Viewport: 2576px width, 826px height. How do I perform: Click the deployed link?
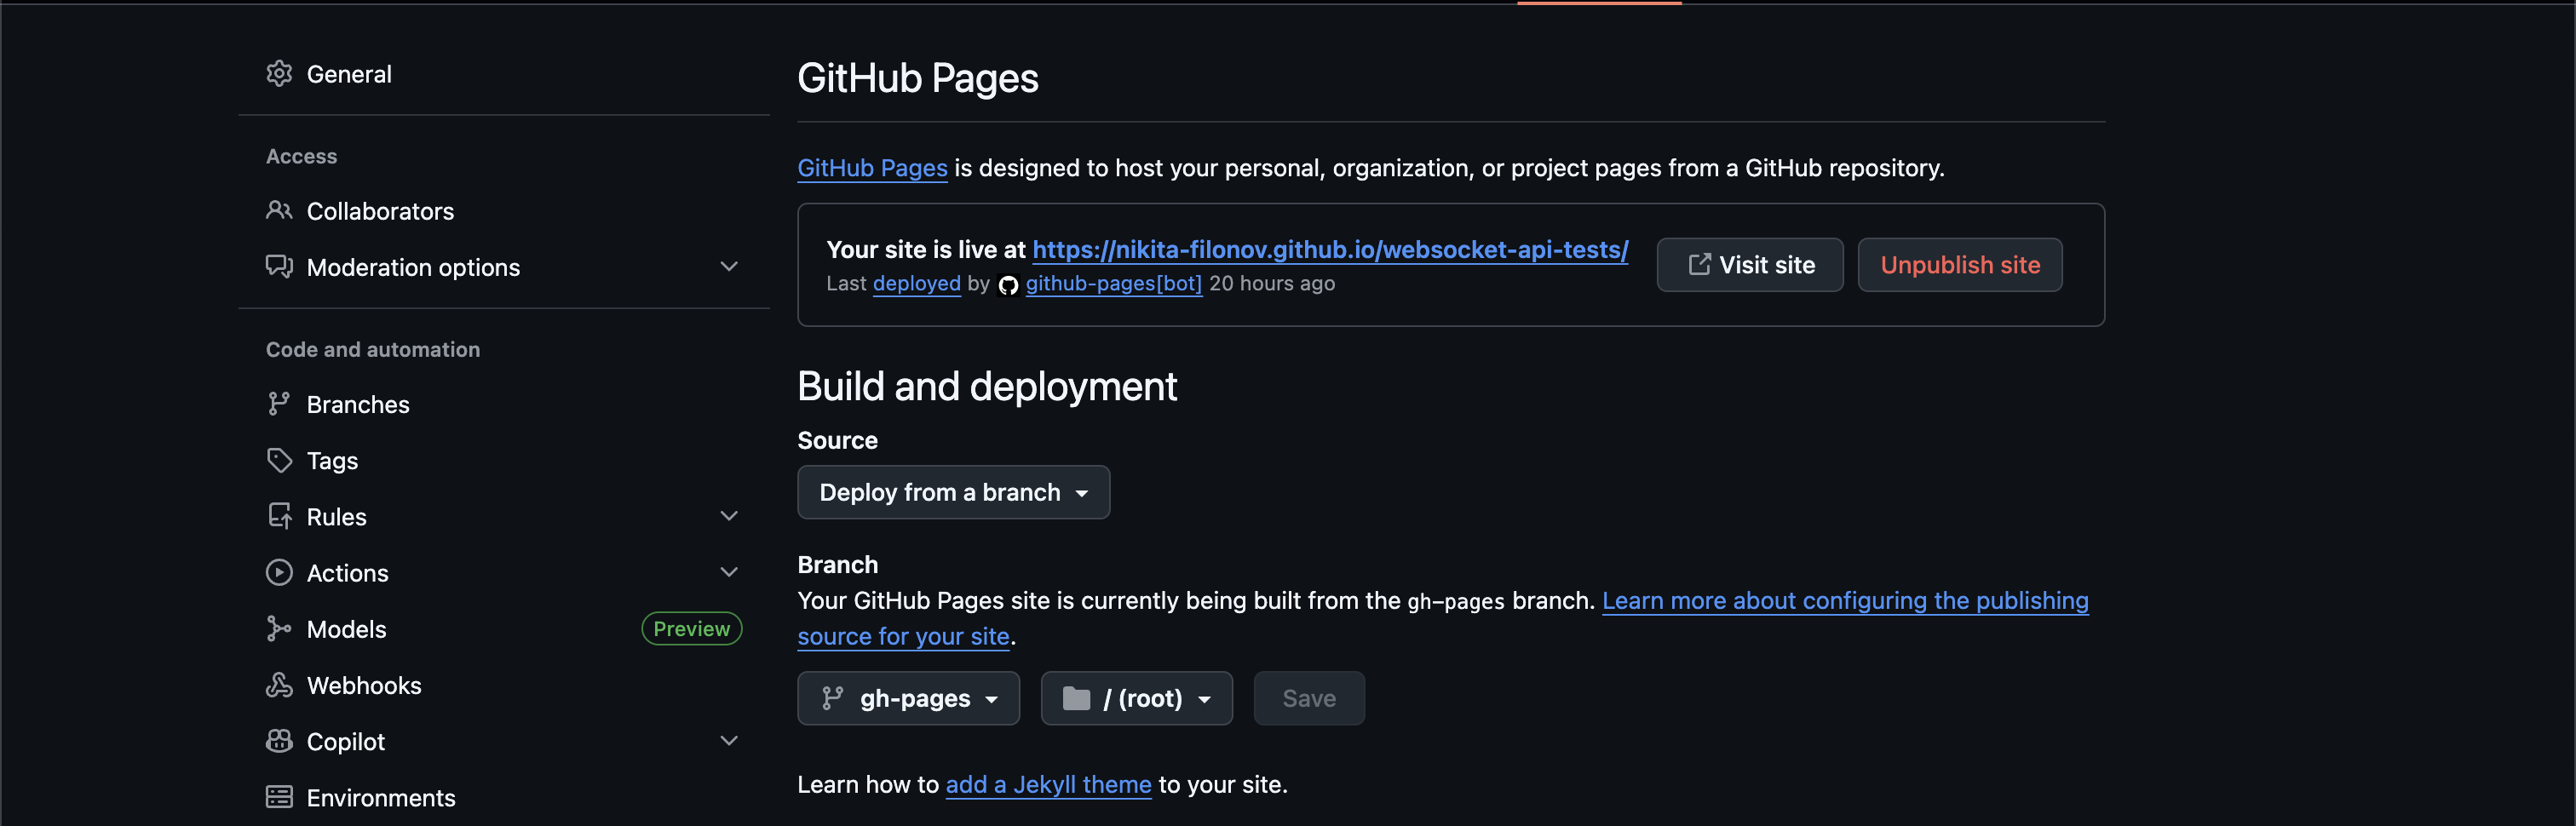[916, 283]
